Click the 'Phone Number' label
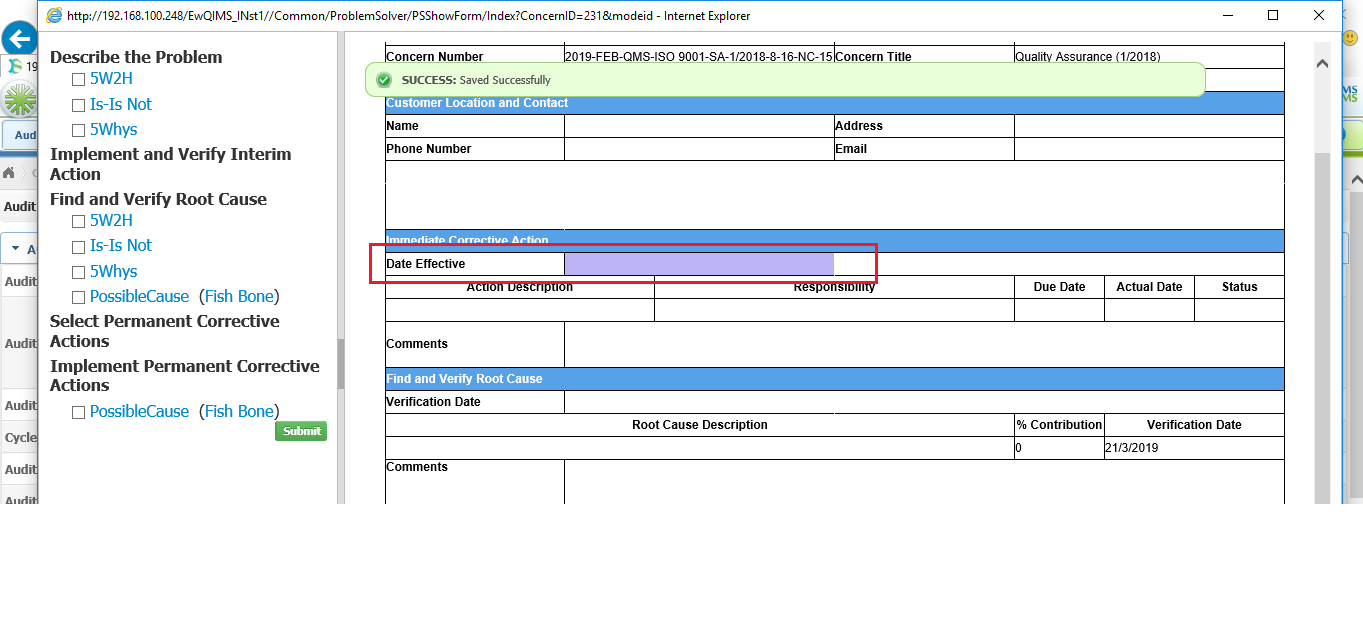The height and width of the screenshot is (623, 1363). click(x=428, y=149)
